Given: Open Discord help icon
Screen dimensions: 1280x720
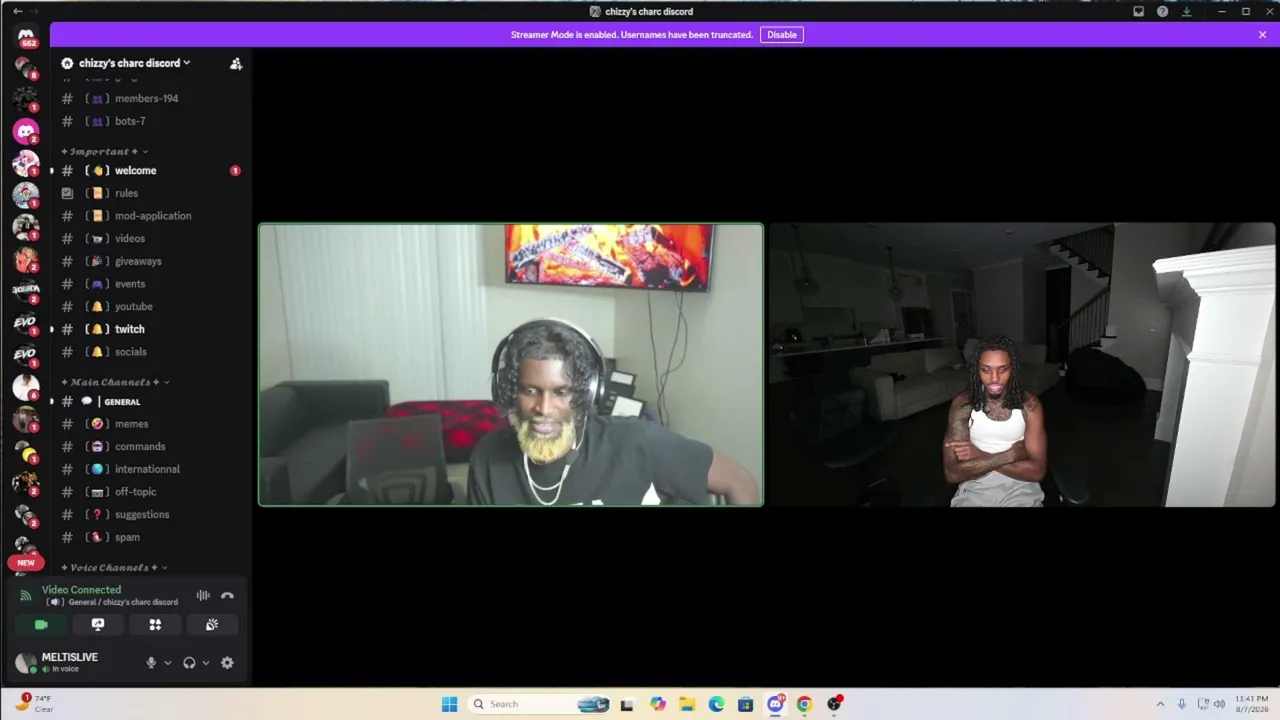Looking at the screenshot, I should click(x=1162, y=11).
